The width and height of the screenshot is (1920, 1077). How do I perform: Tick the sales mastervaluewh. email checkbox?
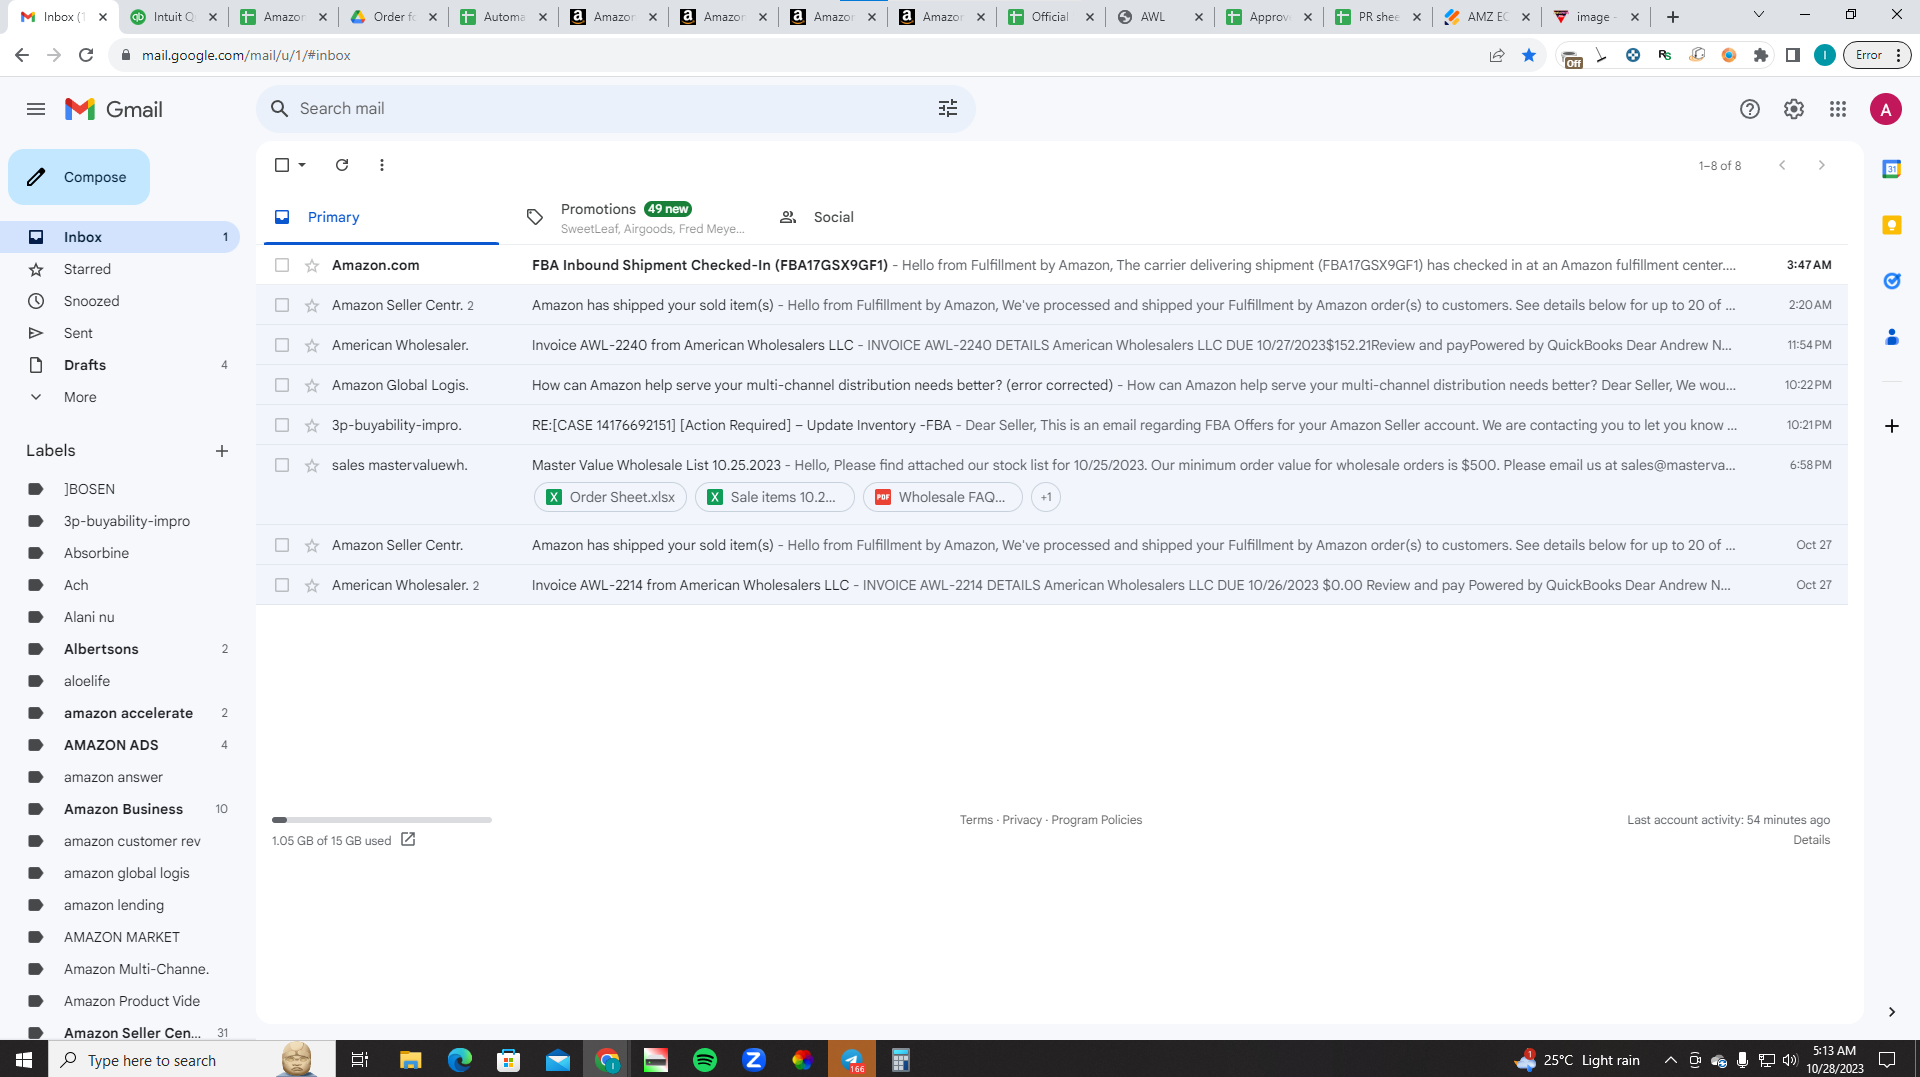282,465
